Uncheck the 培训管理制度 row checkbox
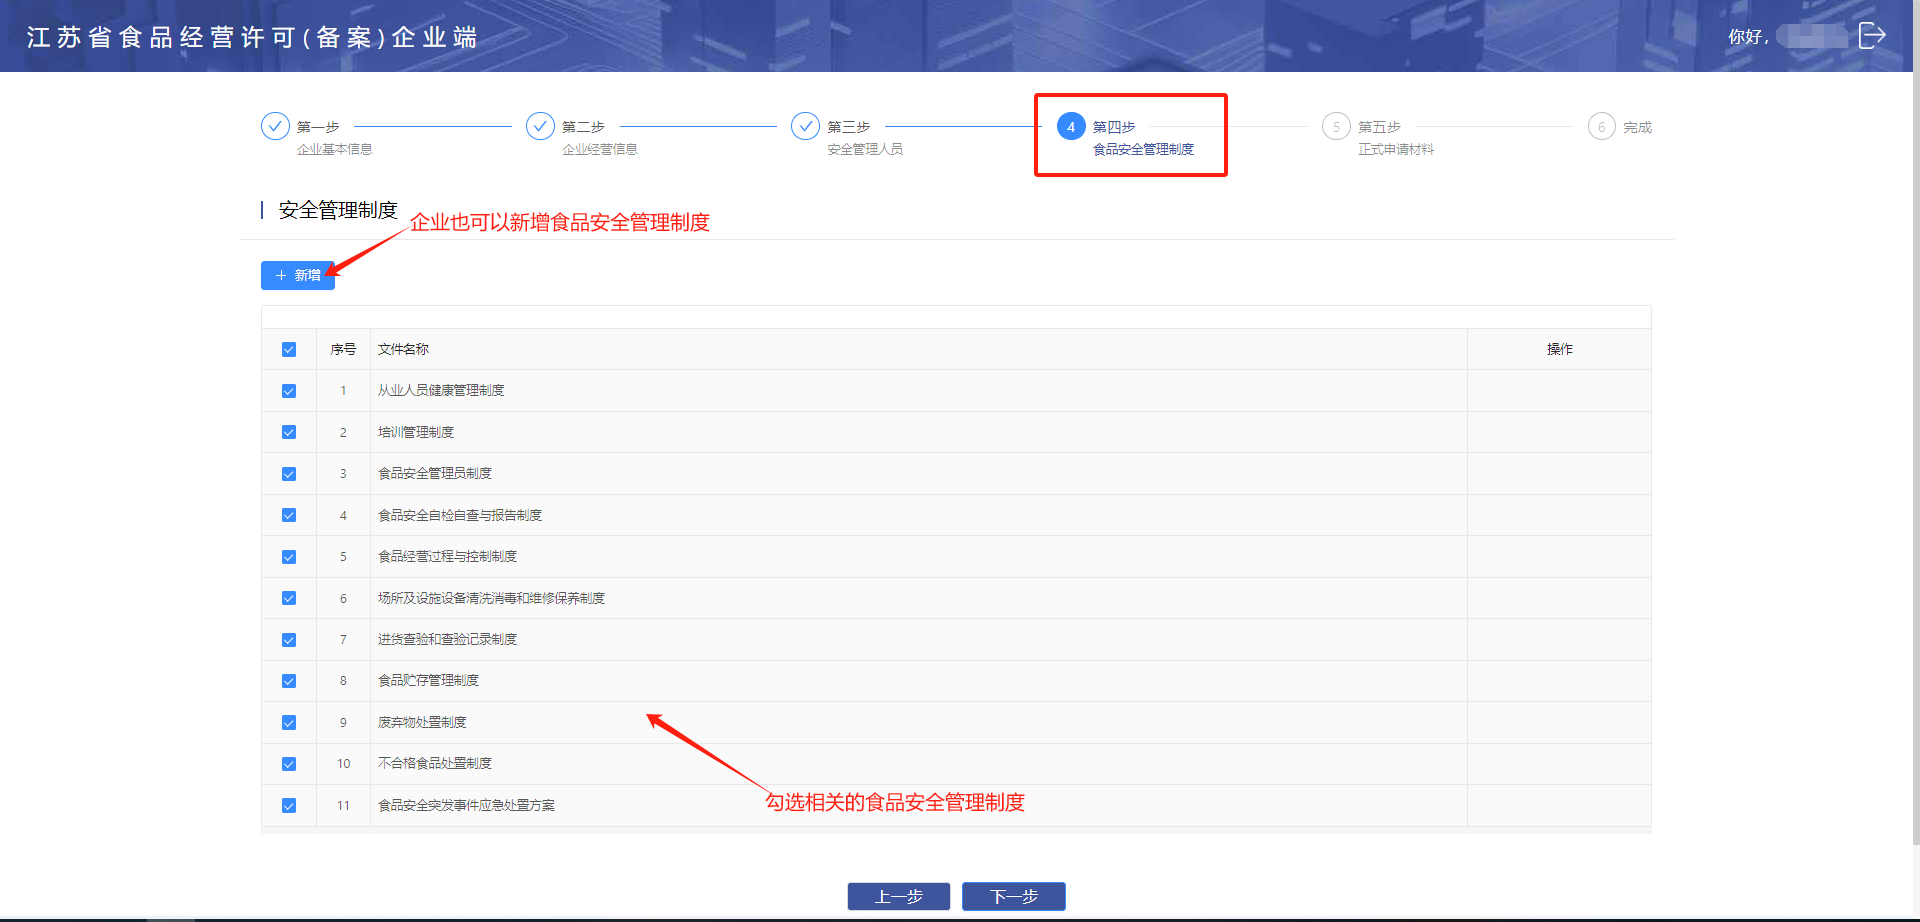The image size is (1920, 922). pos(289,432)
